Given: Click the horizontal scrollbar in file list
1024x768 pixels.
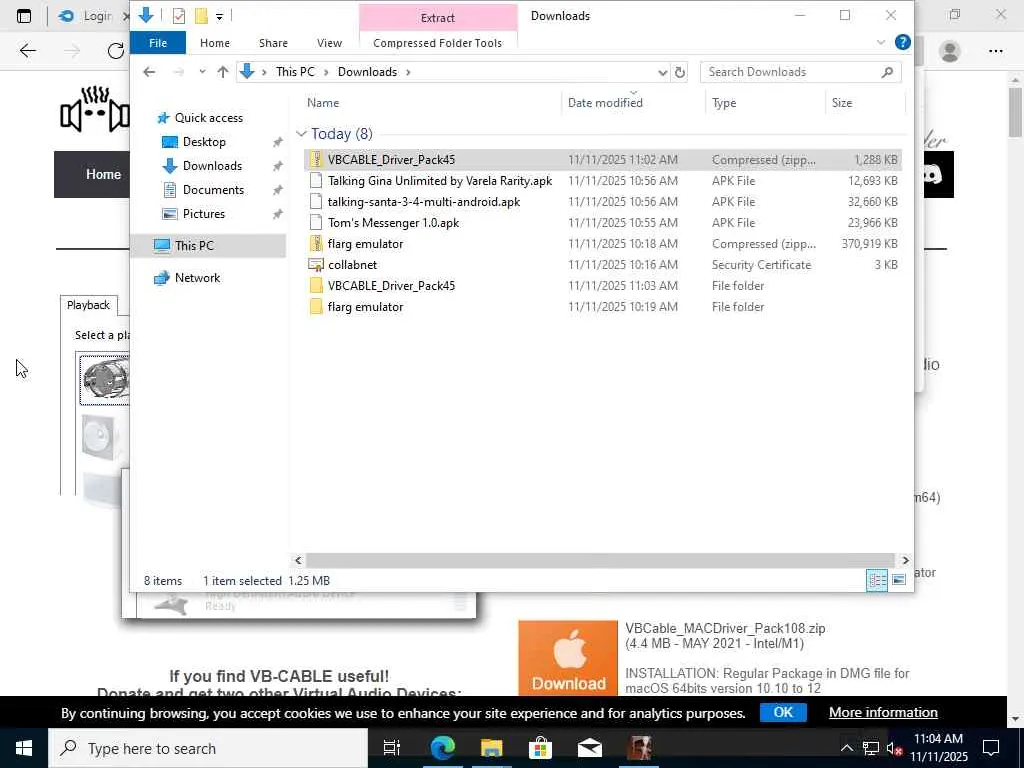Looking at the screenshot, I should [x=600, y=560].
